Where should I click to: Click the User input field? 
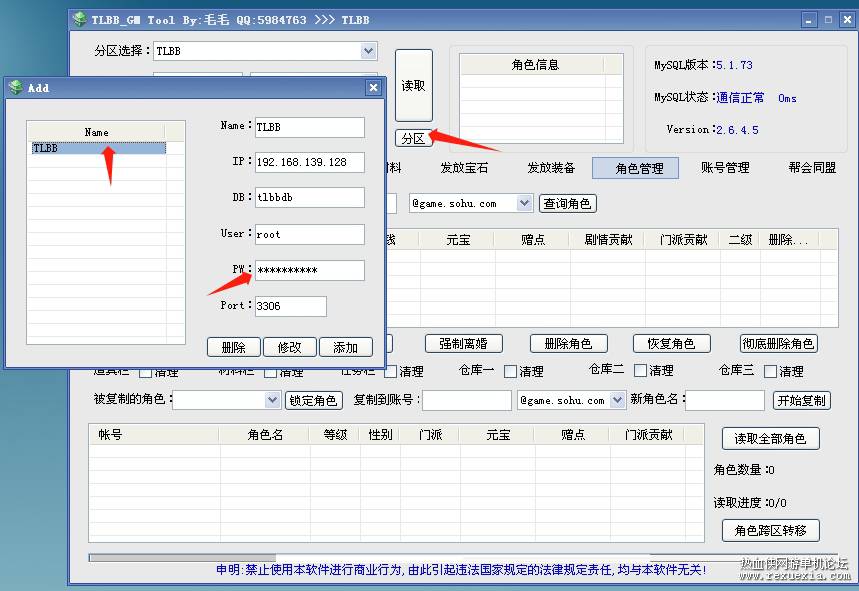point(310,234)
